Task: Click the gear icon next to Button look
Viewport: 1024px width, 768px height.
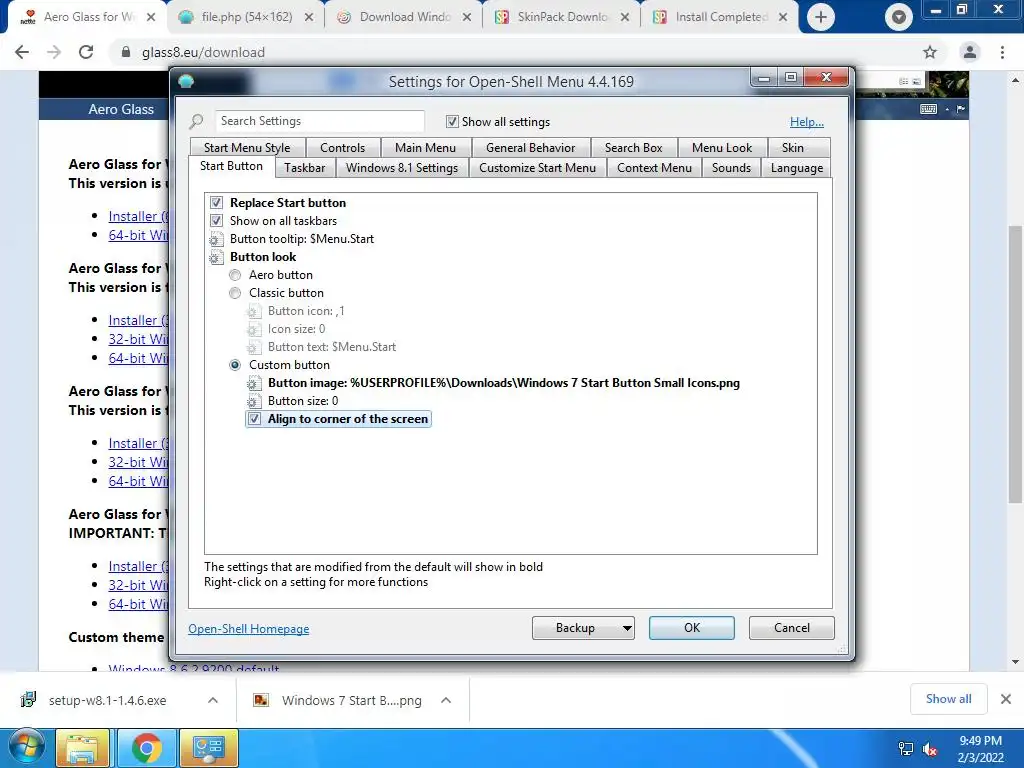Action: coord(216,257)
